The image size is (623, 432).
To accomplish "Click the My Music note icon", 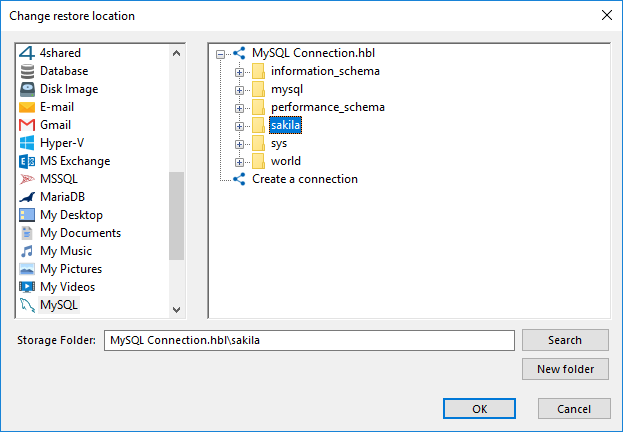I will tap(27, 251).
